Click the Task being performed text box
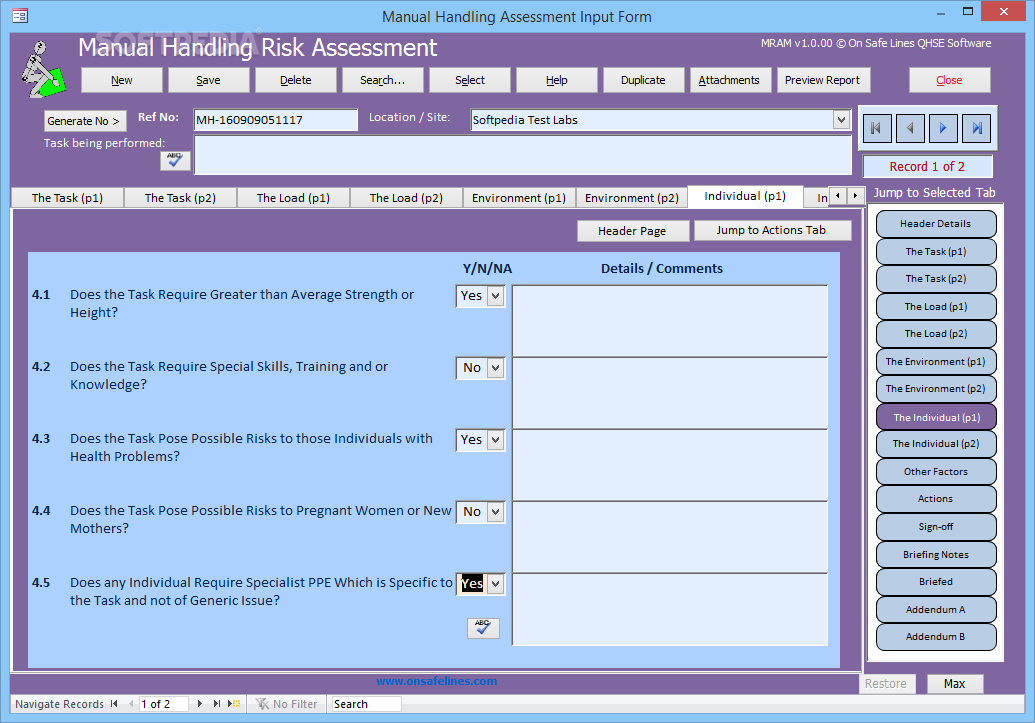This screenshot has width=1035, height=723. [523, 155]
